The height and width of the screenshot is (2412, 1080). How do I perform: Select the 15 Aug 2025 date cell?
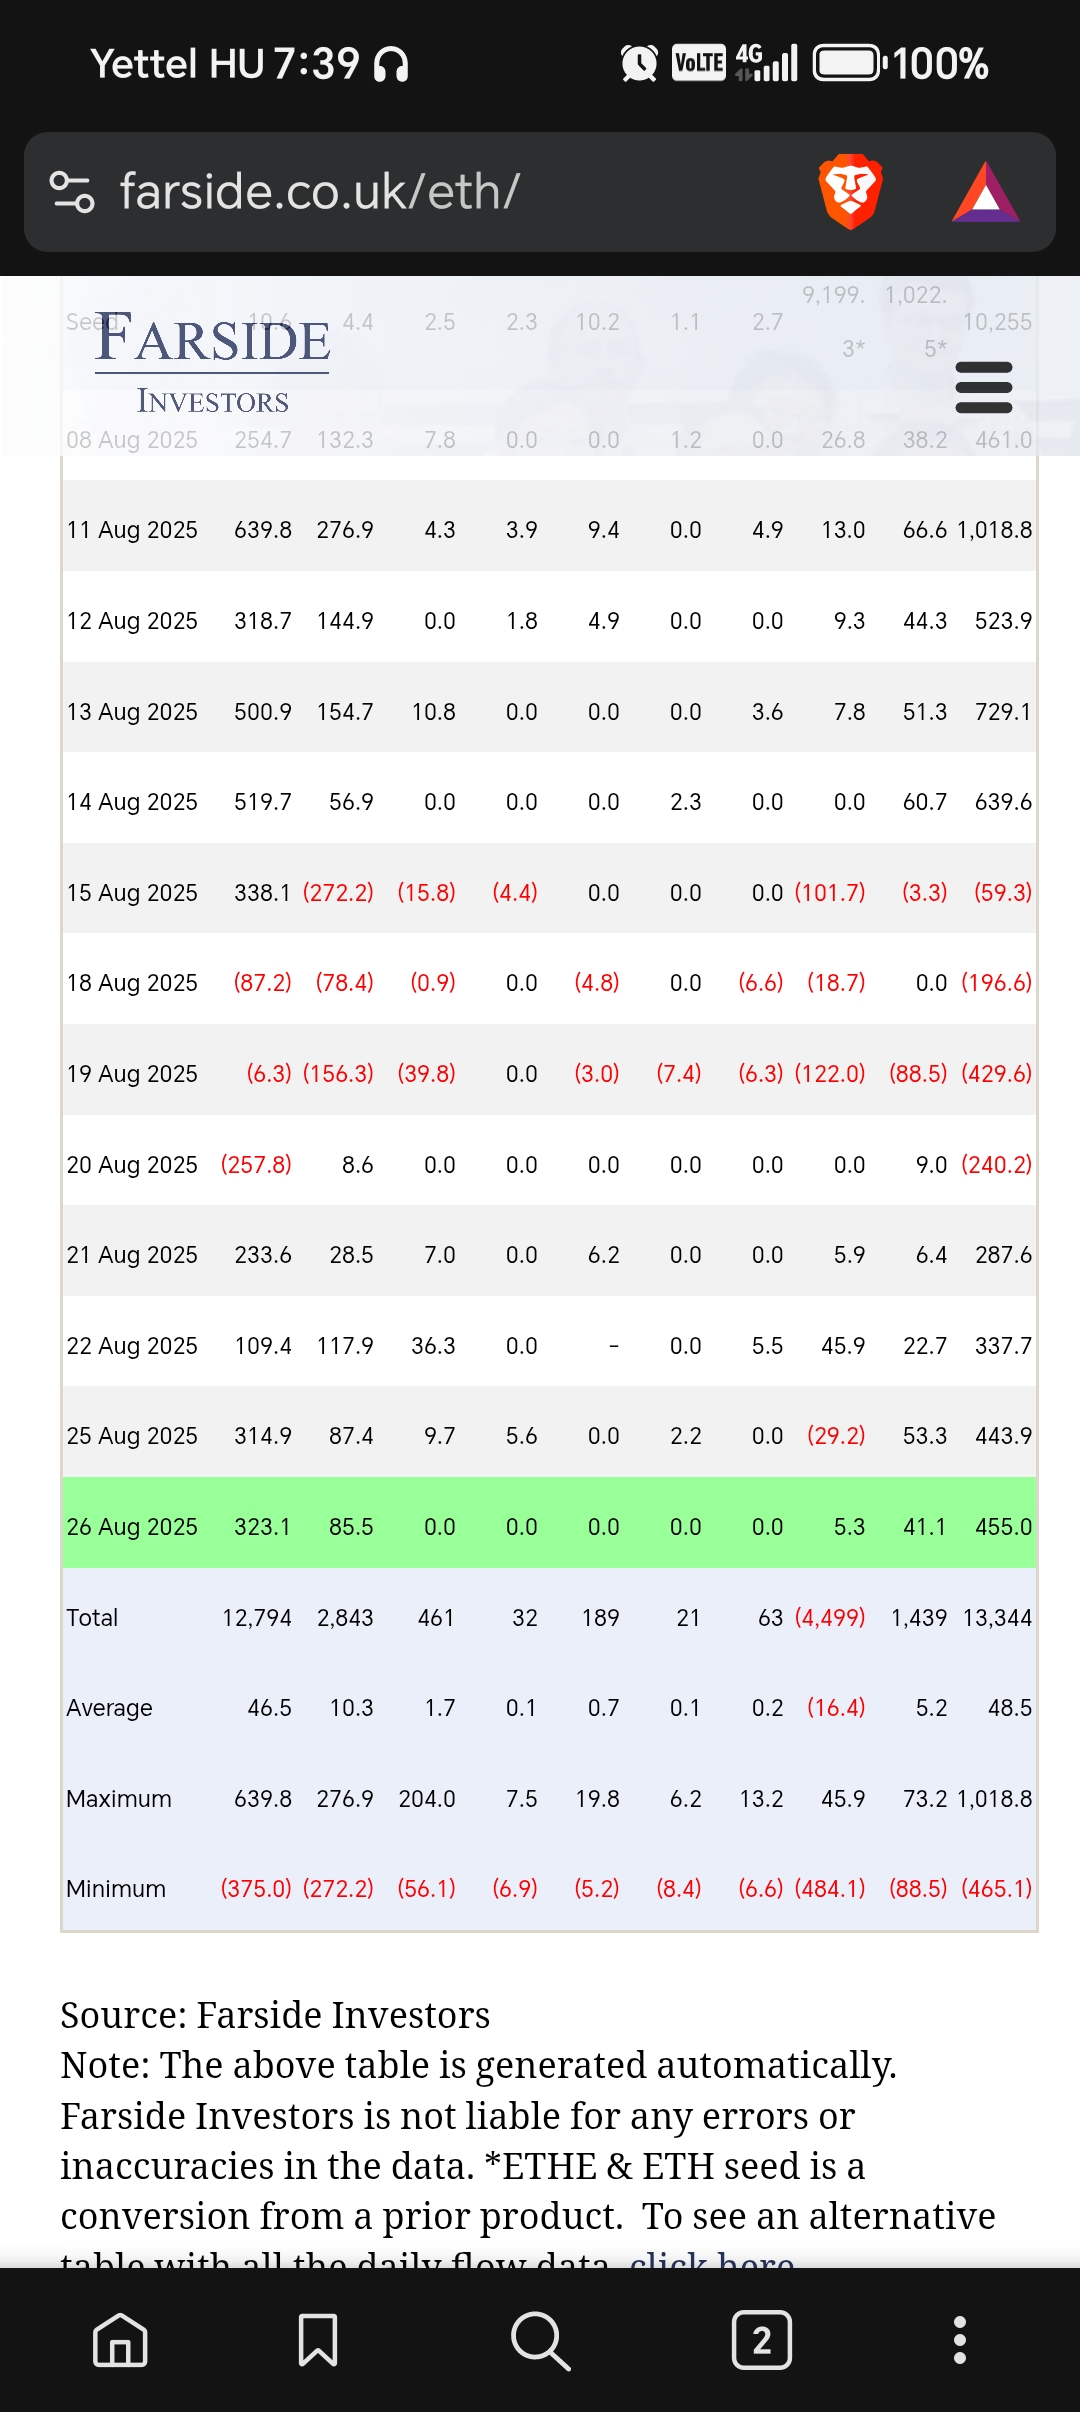[x=132, y=893]
